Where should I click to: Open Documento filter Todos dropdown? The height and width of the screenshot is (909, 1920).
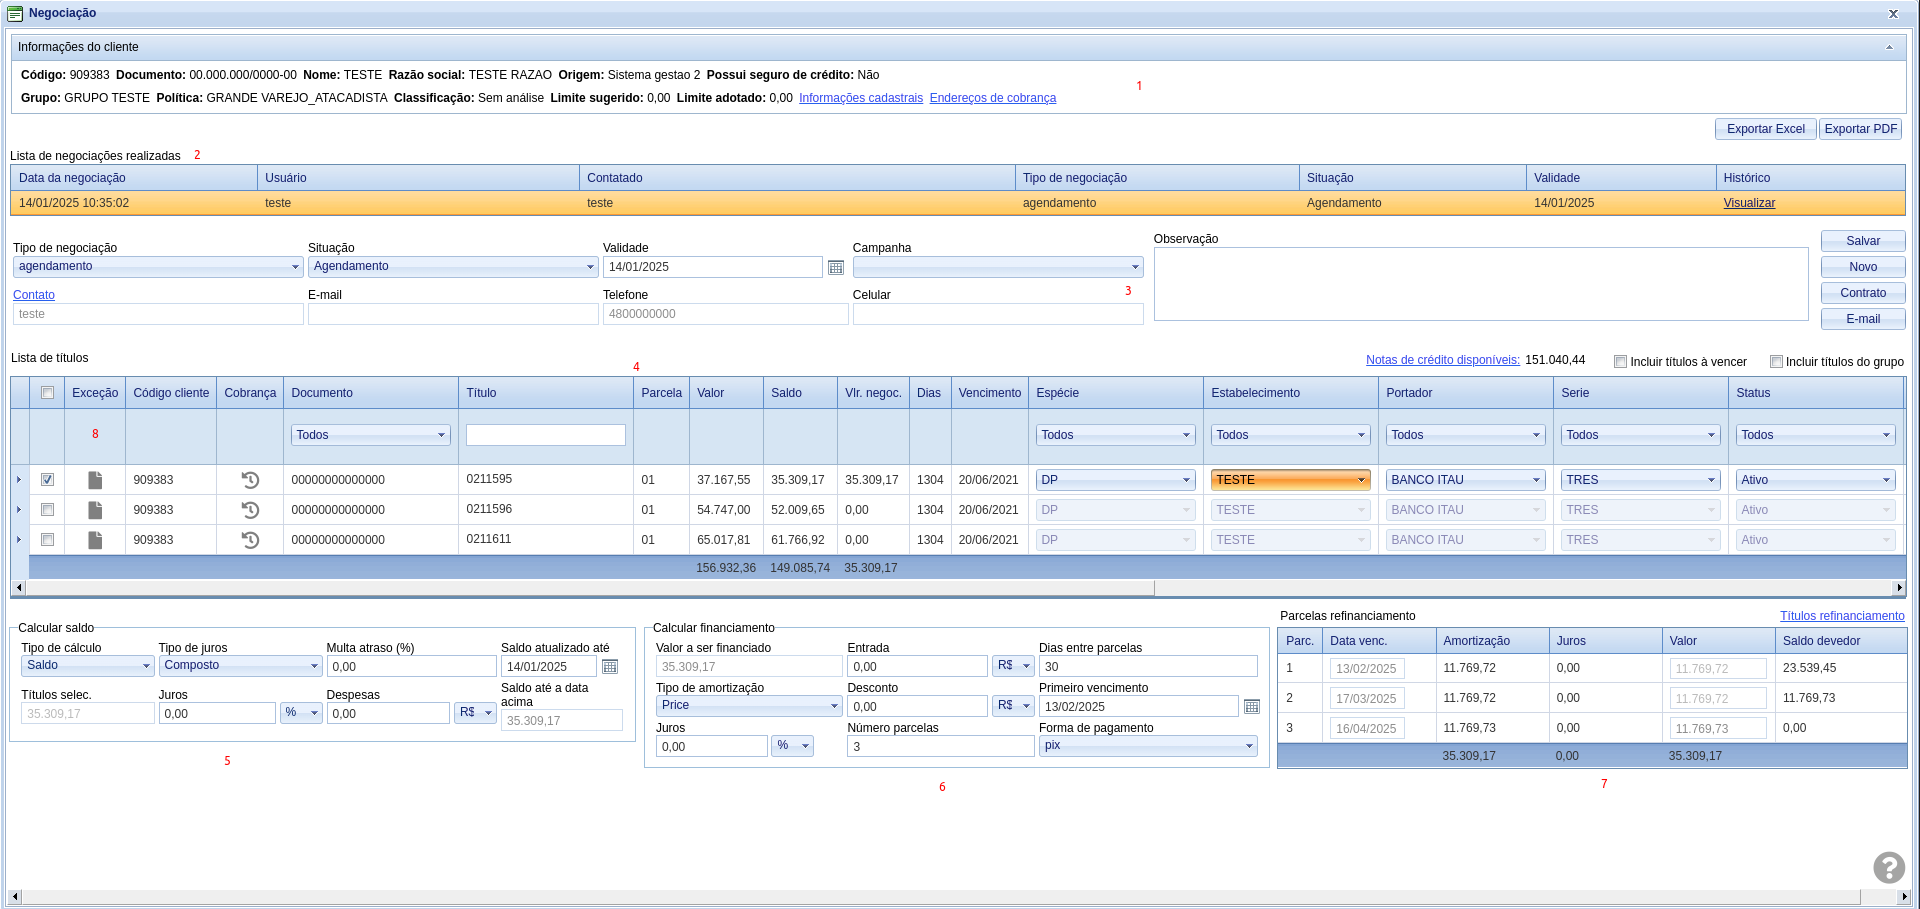371,435
